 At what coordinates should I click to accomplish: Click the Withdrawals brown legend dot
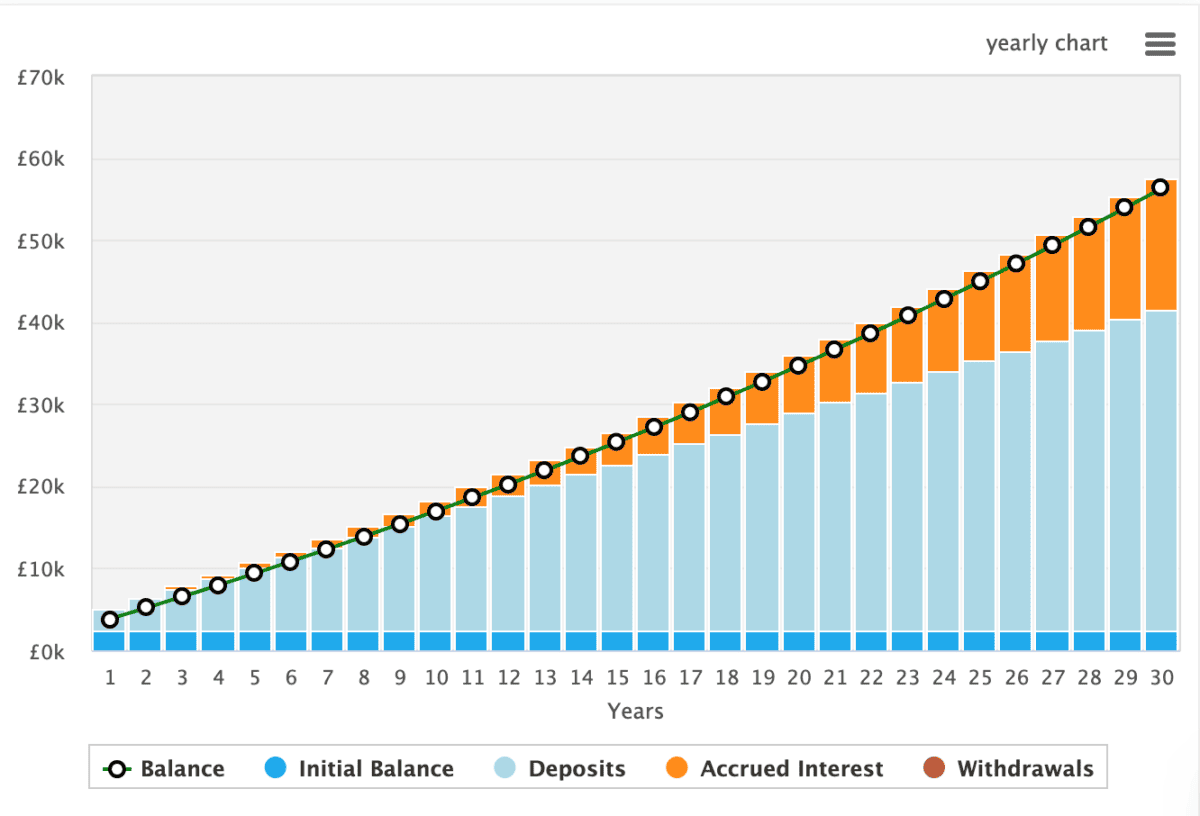click(x=934, y=769)
